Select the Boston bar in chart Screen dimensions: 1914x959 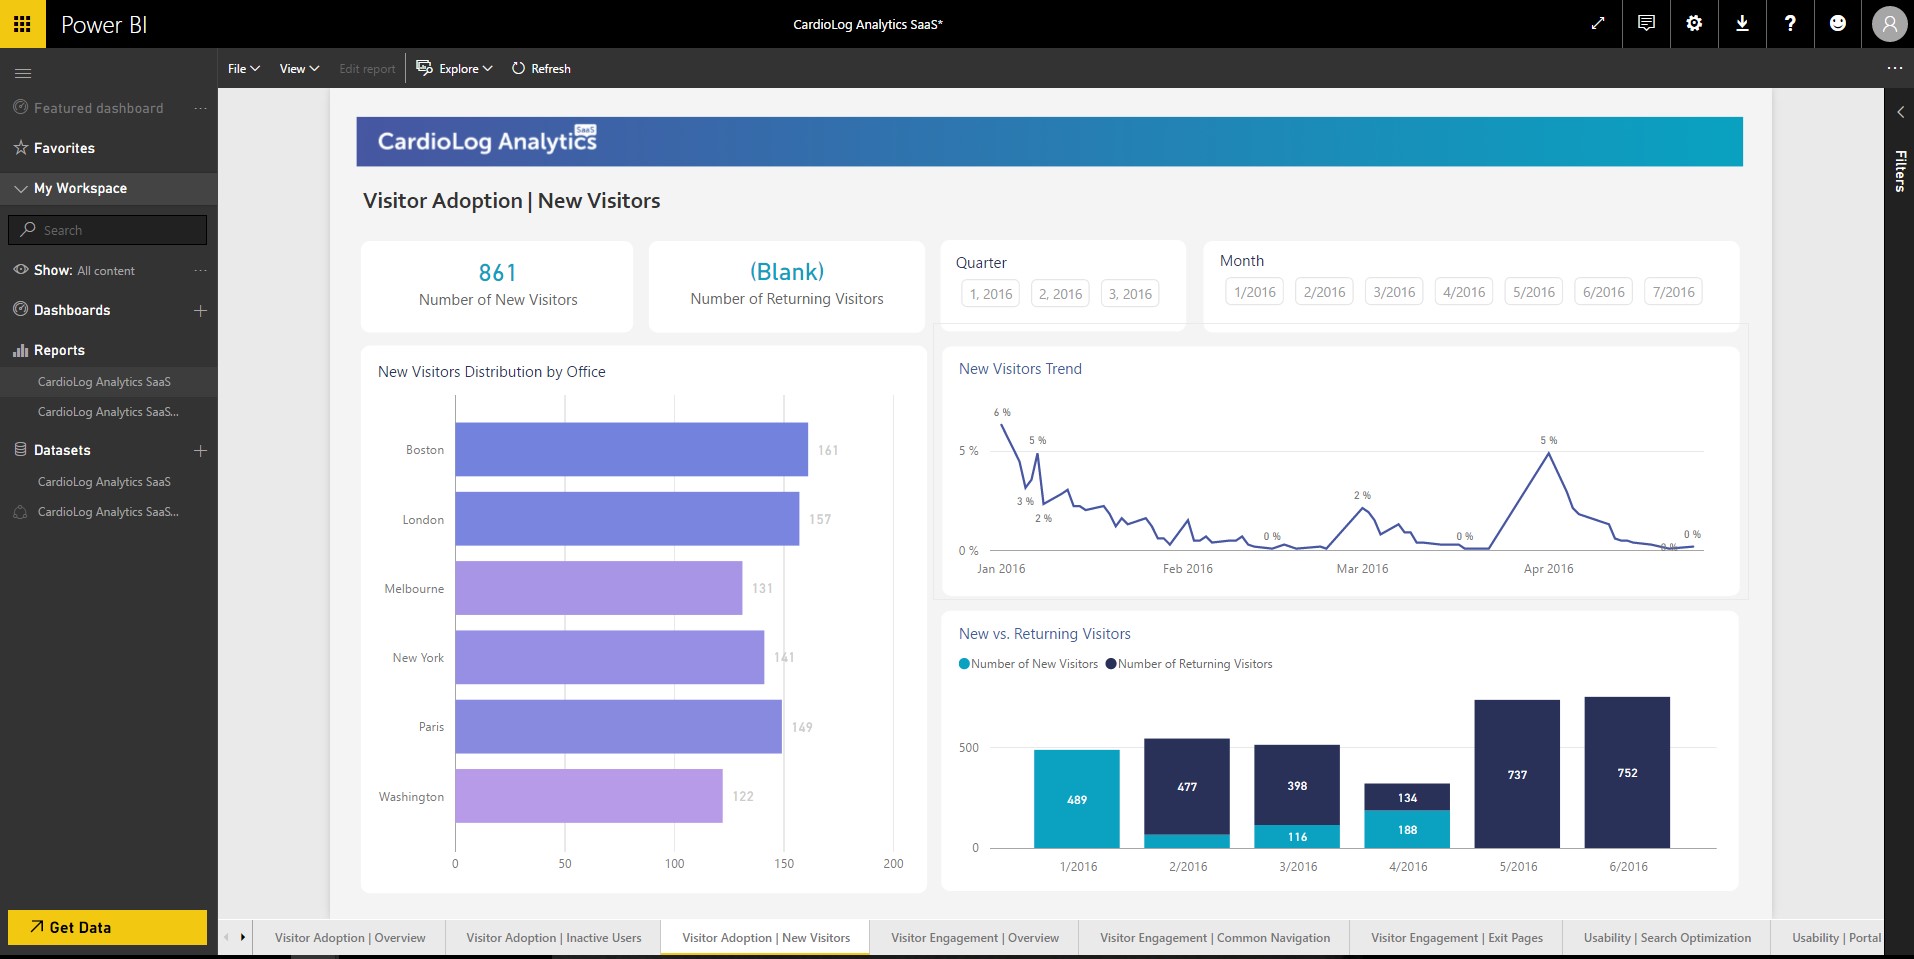pos(631,449)
